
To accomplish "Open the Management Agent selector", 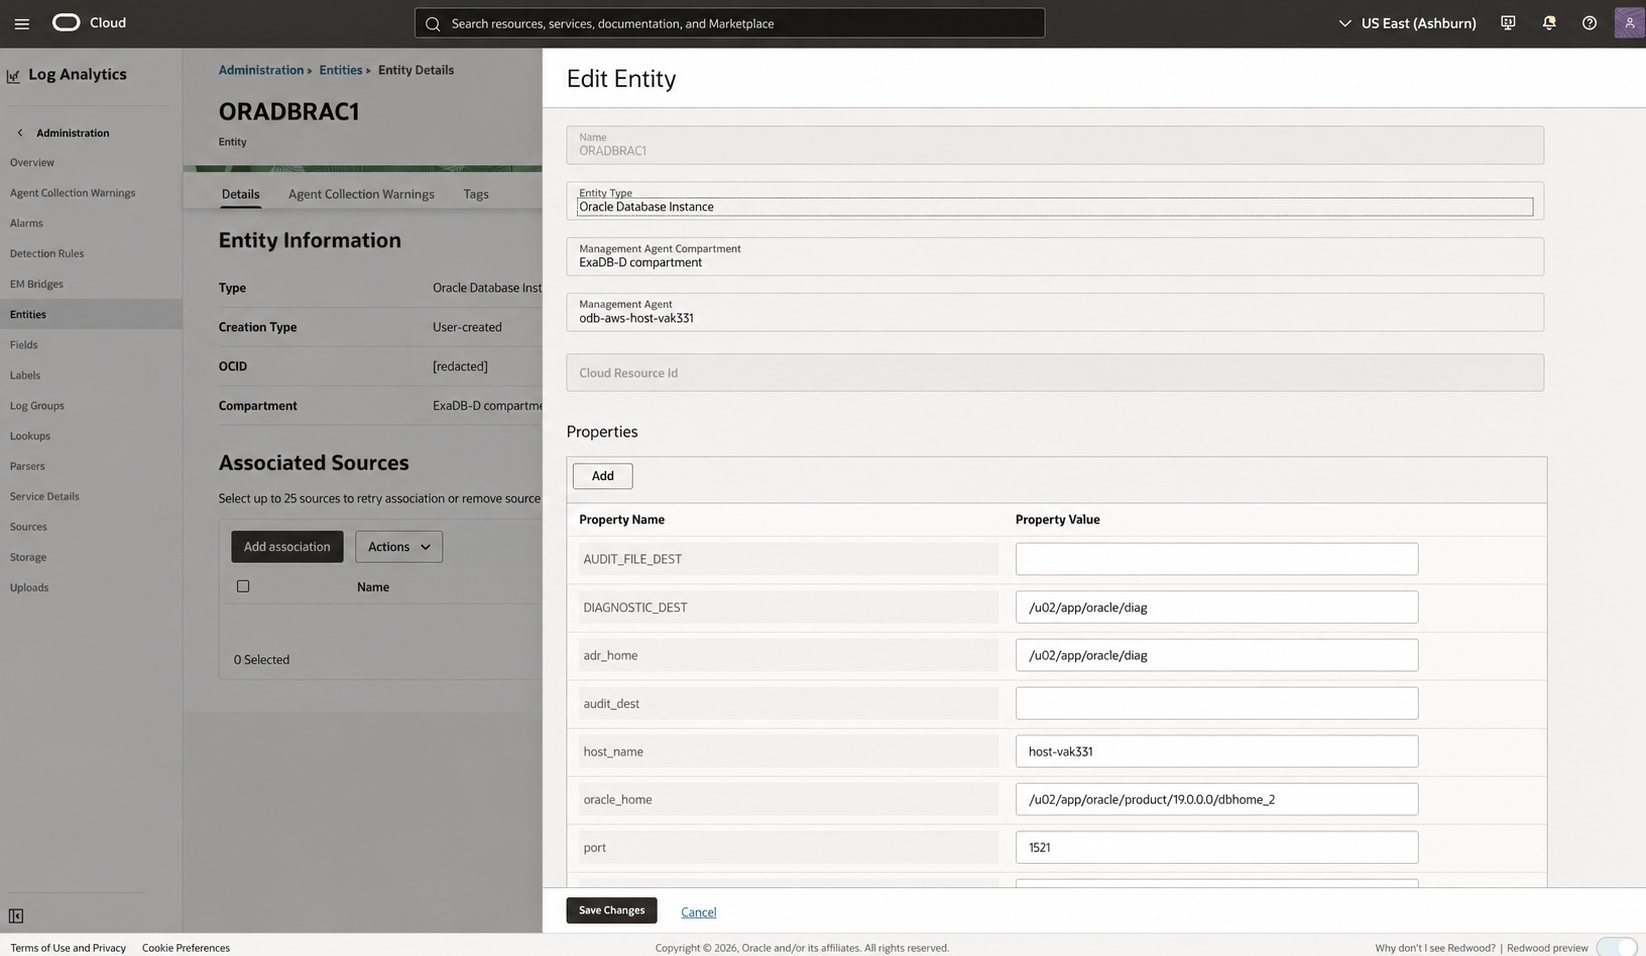I will click(x=1055, y=312).
